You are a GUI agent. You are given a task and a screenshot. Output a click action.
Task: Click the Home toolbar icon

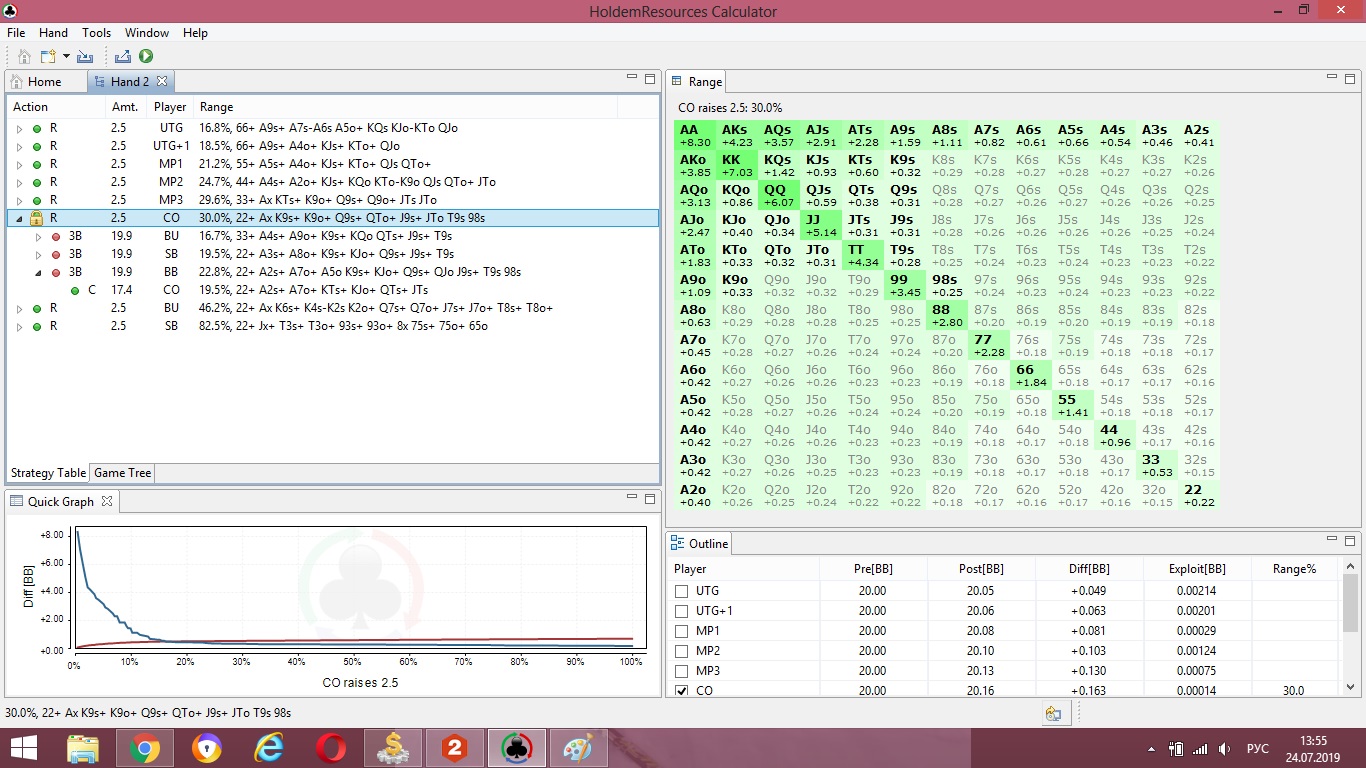tap(25, 57)
